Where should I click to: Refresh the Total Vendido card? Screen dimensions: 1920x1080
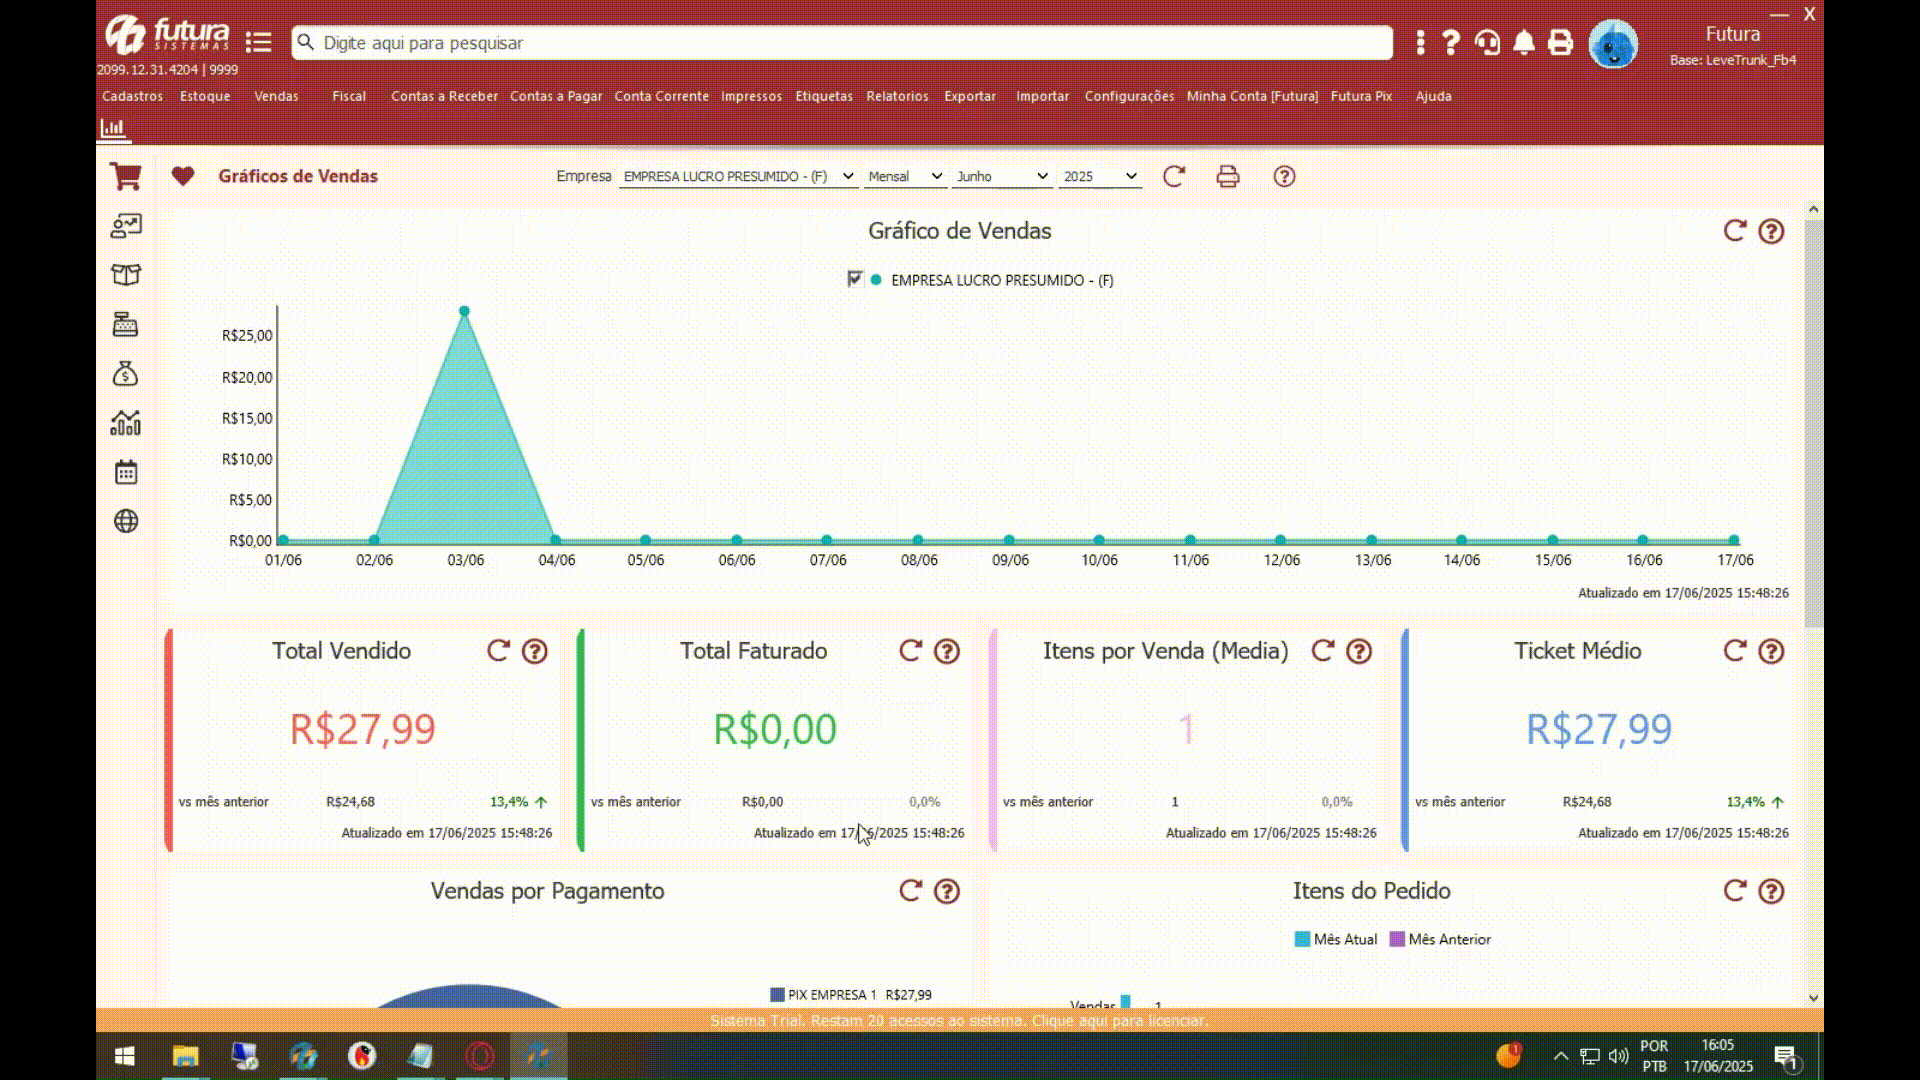click(498, 651)
